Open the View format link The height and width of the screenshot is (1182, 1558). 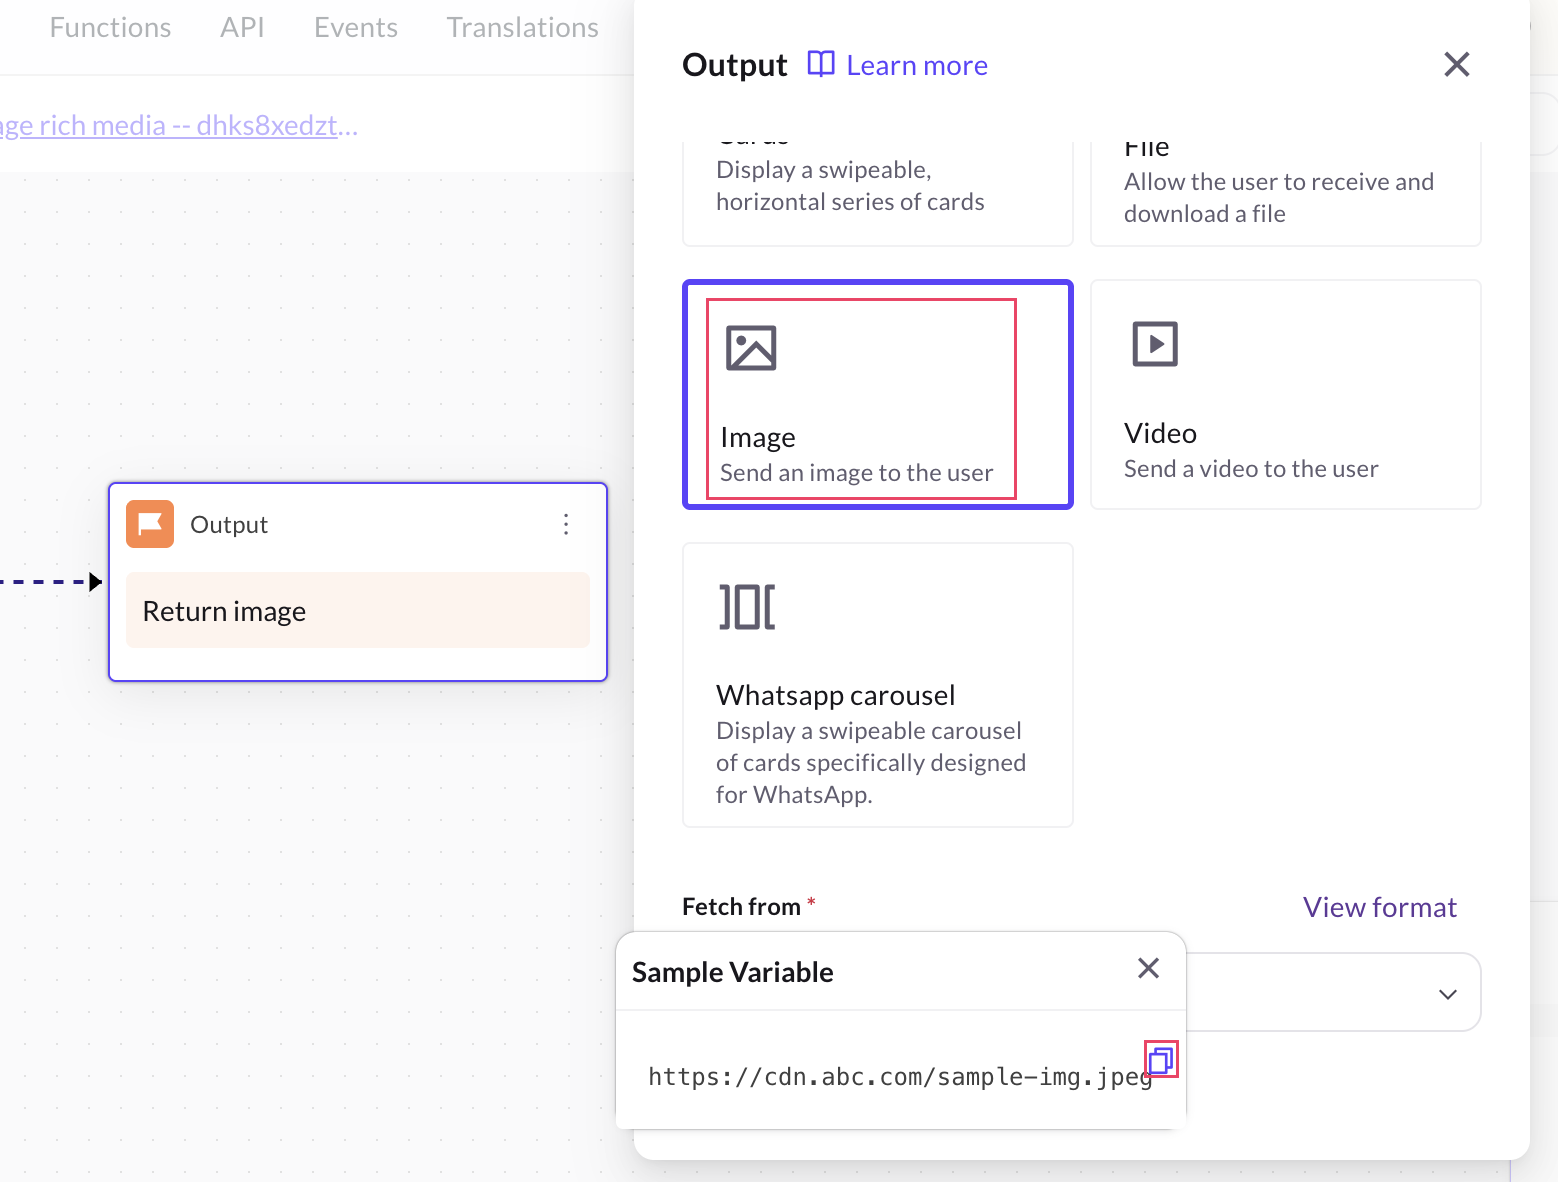[1379, 907]
